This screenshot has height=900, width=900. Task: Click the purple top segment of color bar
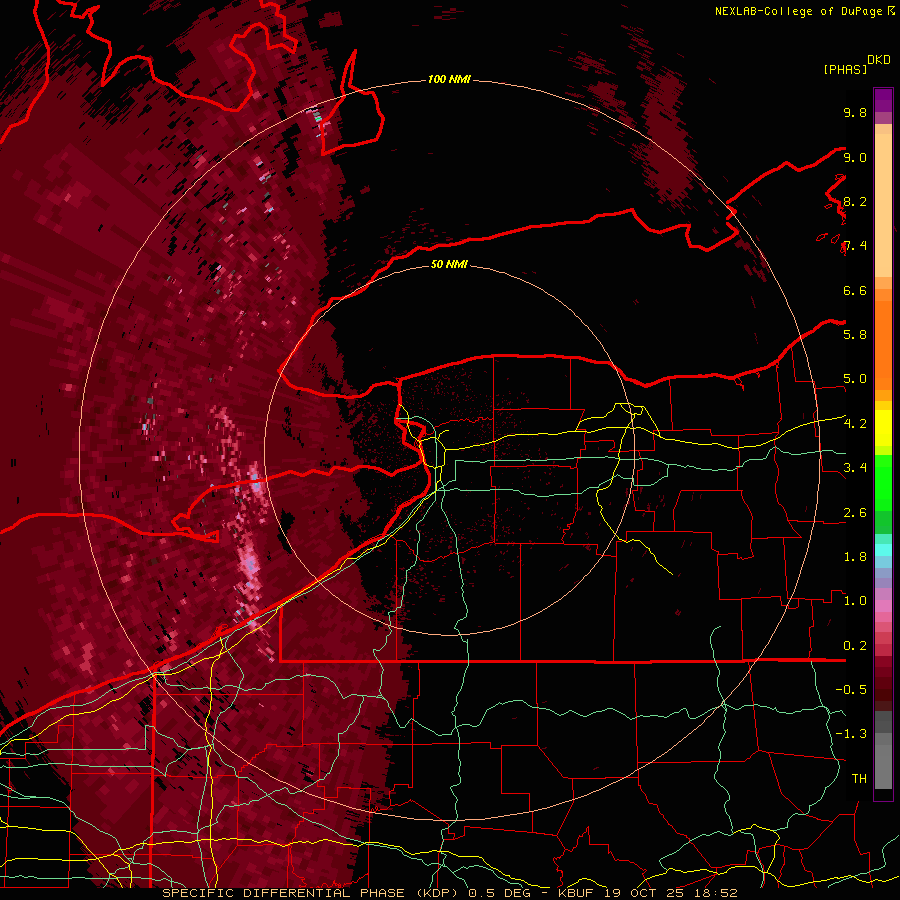point(883,100)
